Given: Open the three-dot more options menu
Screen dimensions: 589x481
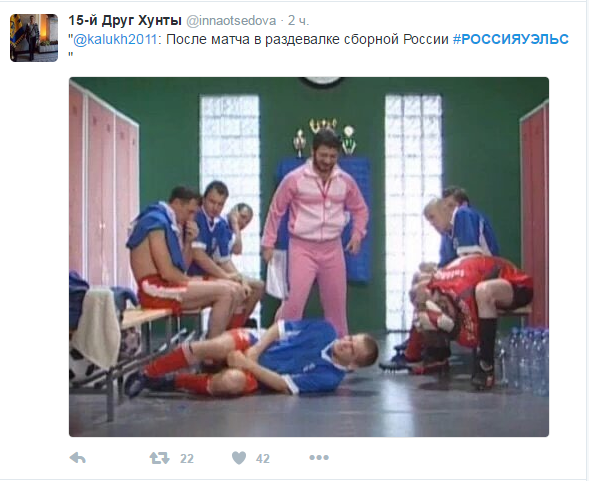Looking at the screenshot, I should pyautogui.click(x=319, y=458).
